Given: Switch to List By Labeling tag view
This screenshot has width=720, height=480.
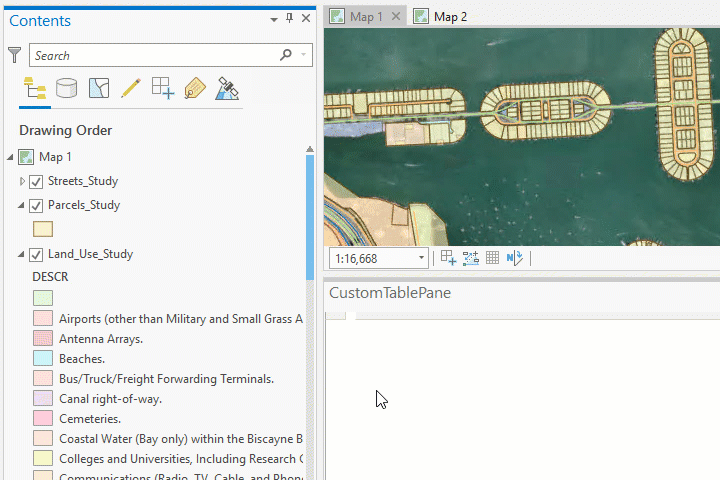Looking at the screenshot, I should [x=195, y=88].
